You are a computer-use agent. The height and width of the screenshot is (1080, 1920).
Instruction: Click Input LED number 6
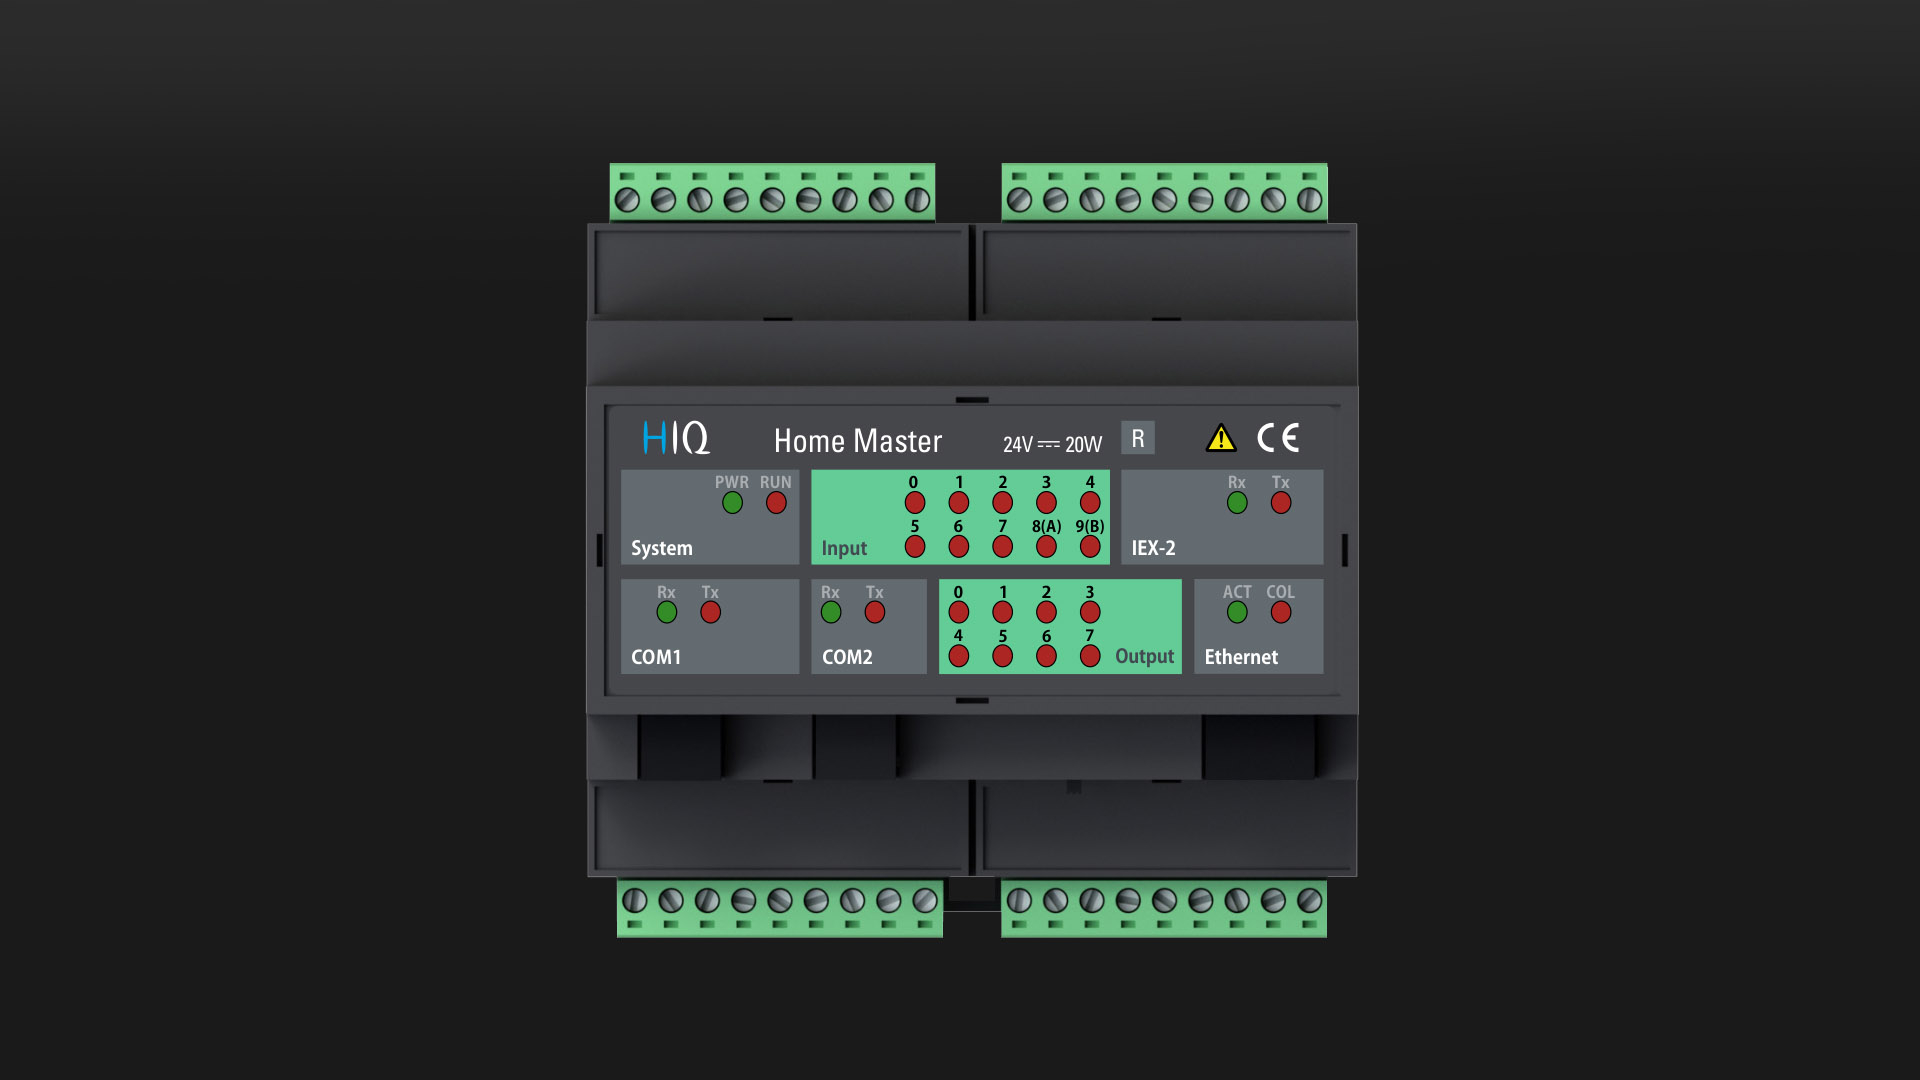click(x=959, y=547)
